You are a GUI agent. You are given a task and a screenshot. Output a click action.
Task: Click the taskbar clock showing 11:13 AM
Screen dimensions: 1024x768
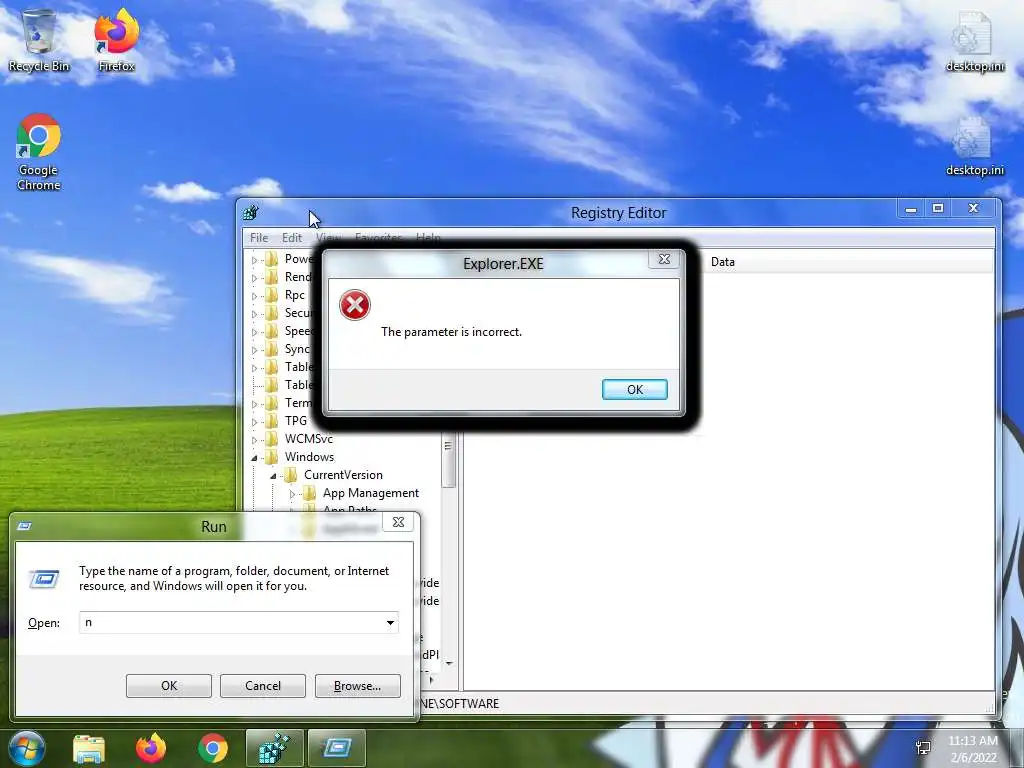pyautogui.click(x=972, y=748)
